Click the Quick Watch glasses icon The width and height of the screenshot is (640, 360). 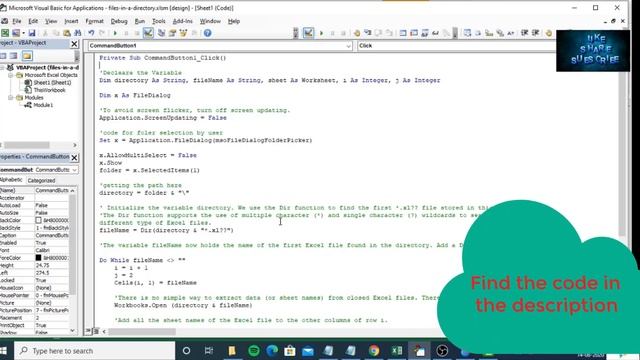click(436, 33)
